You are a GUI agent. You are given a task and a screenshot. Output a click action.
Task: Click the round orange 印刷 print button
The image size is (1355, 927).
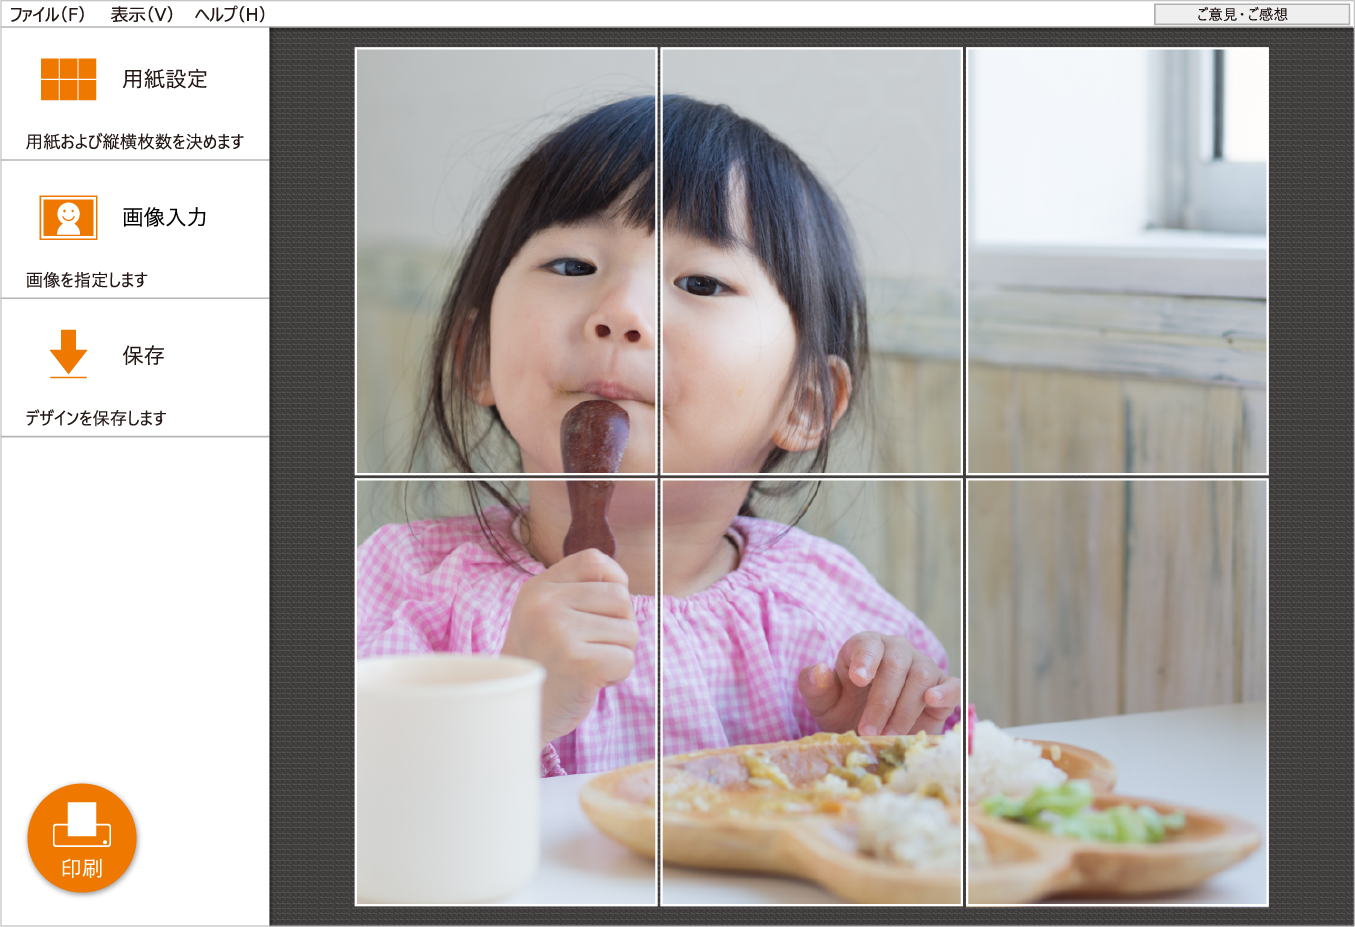(x=82, y=838)
